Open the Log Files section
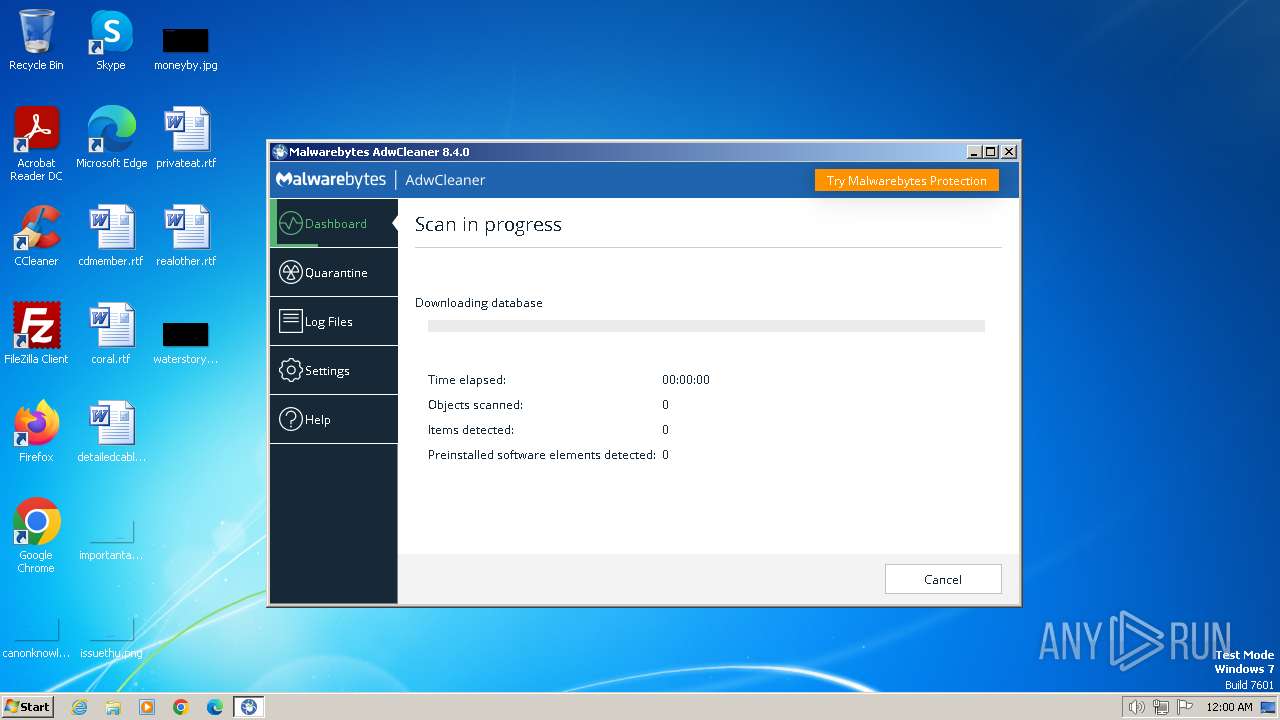This screenshot has width=1280, height=720. [333, 321]
